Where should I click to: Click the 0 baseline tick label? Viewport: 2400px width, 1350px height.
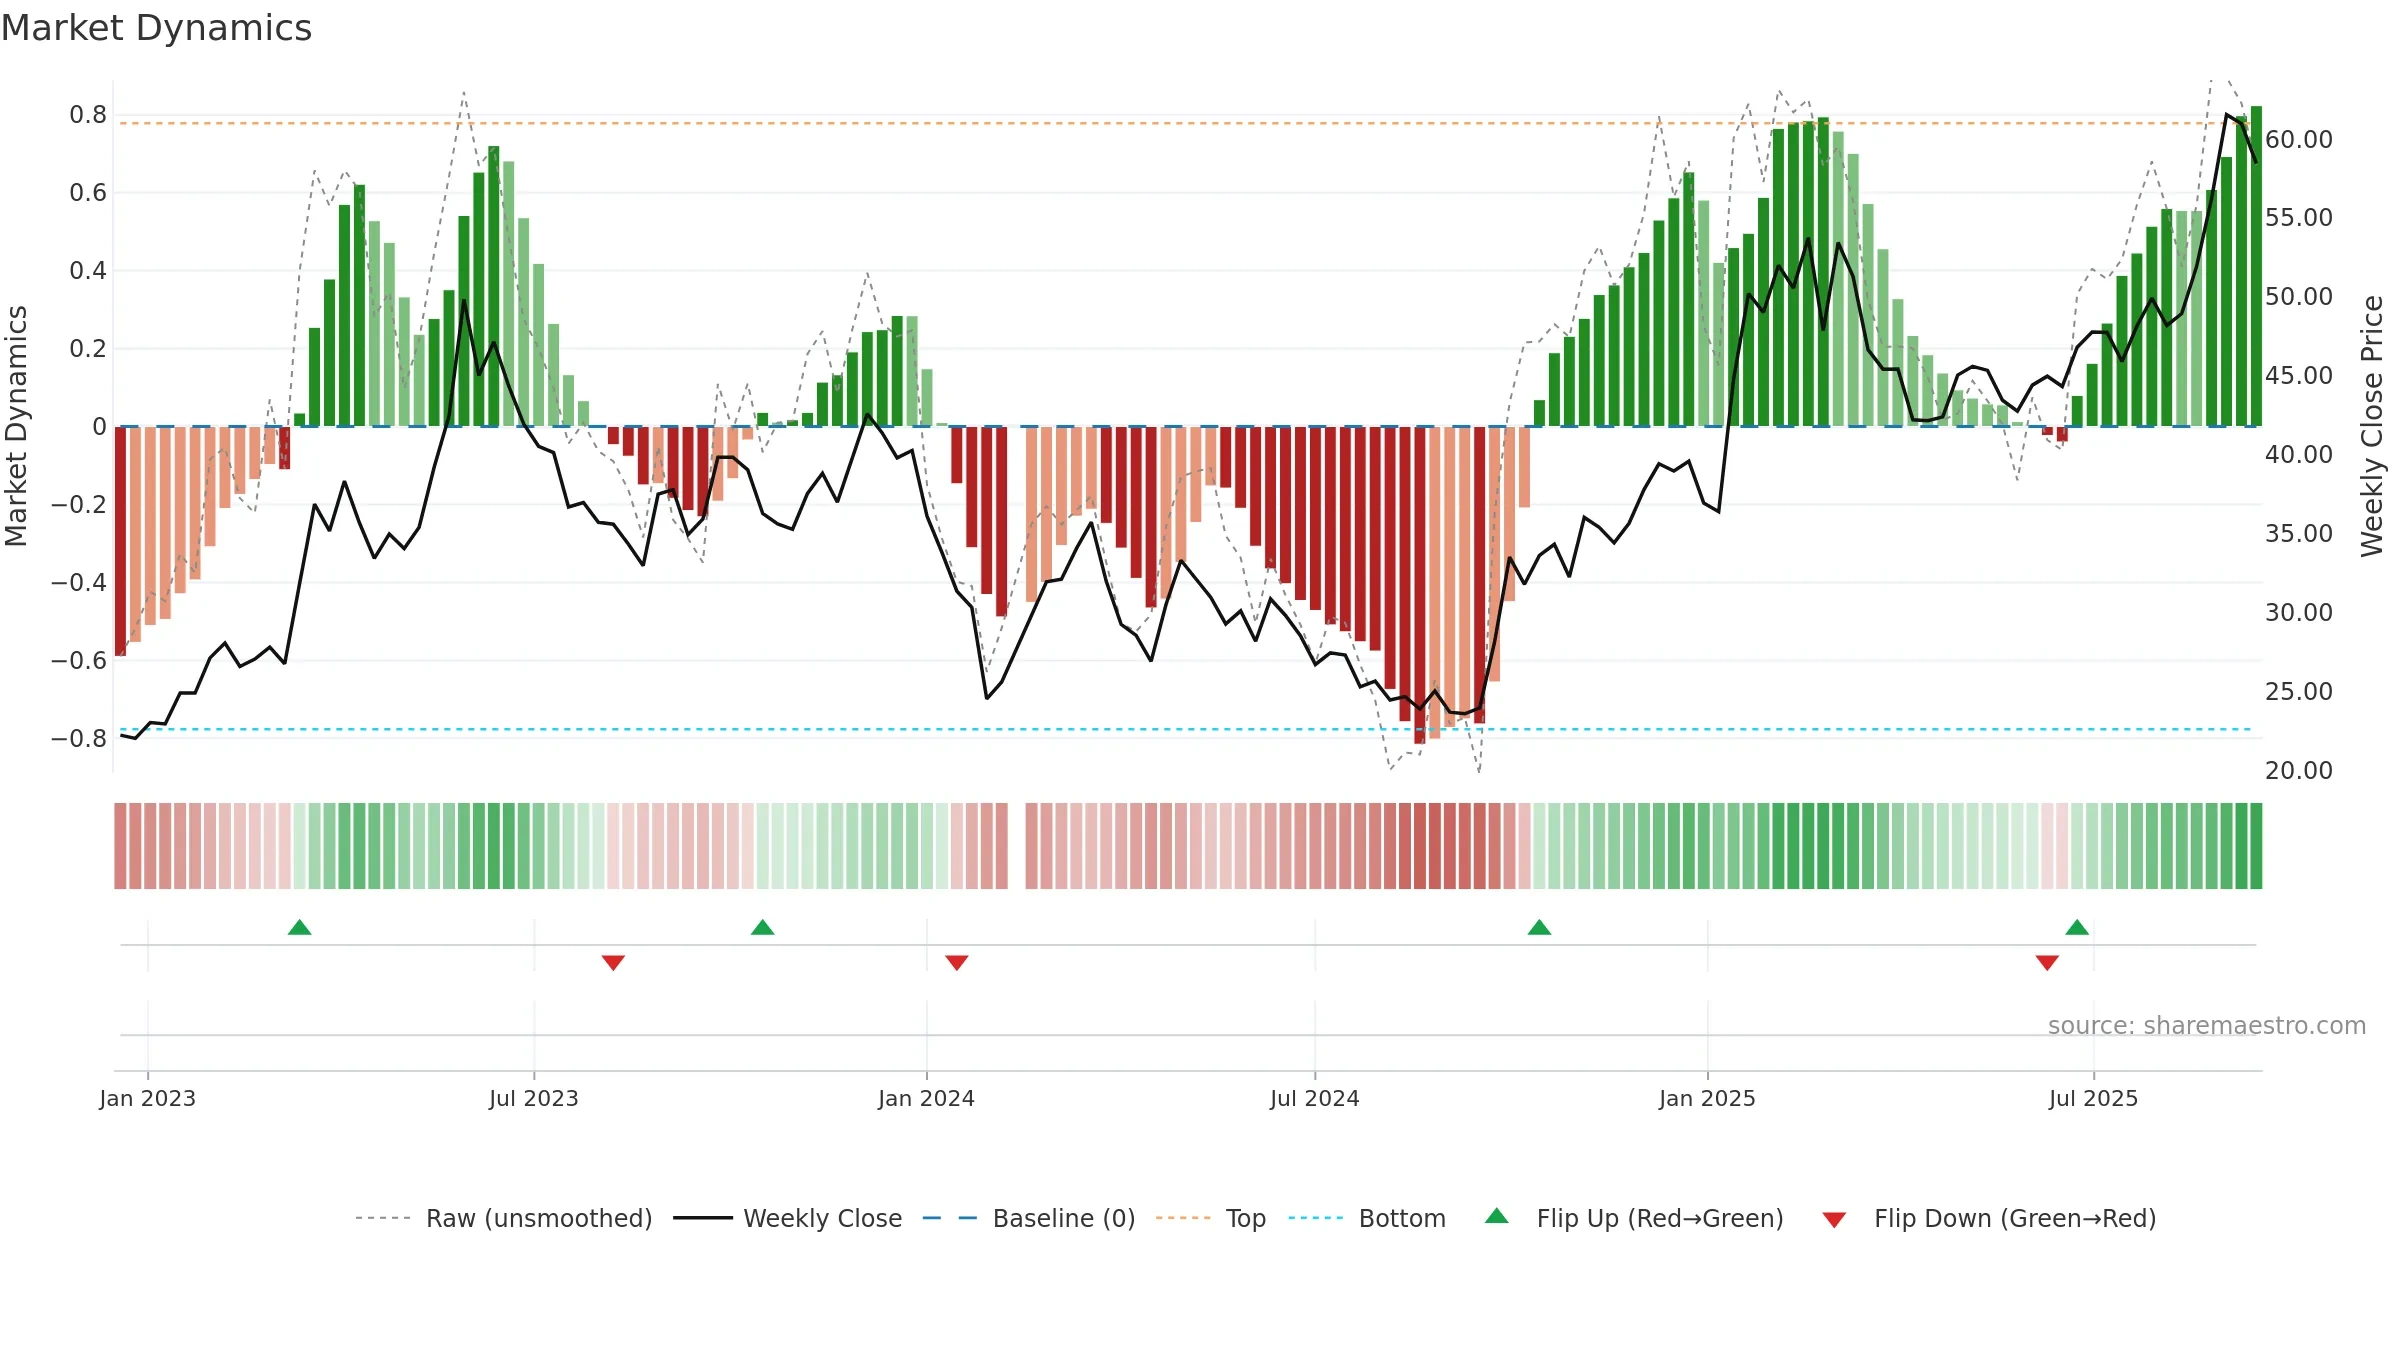click(99, 427)
